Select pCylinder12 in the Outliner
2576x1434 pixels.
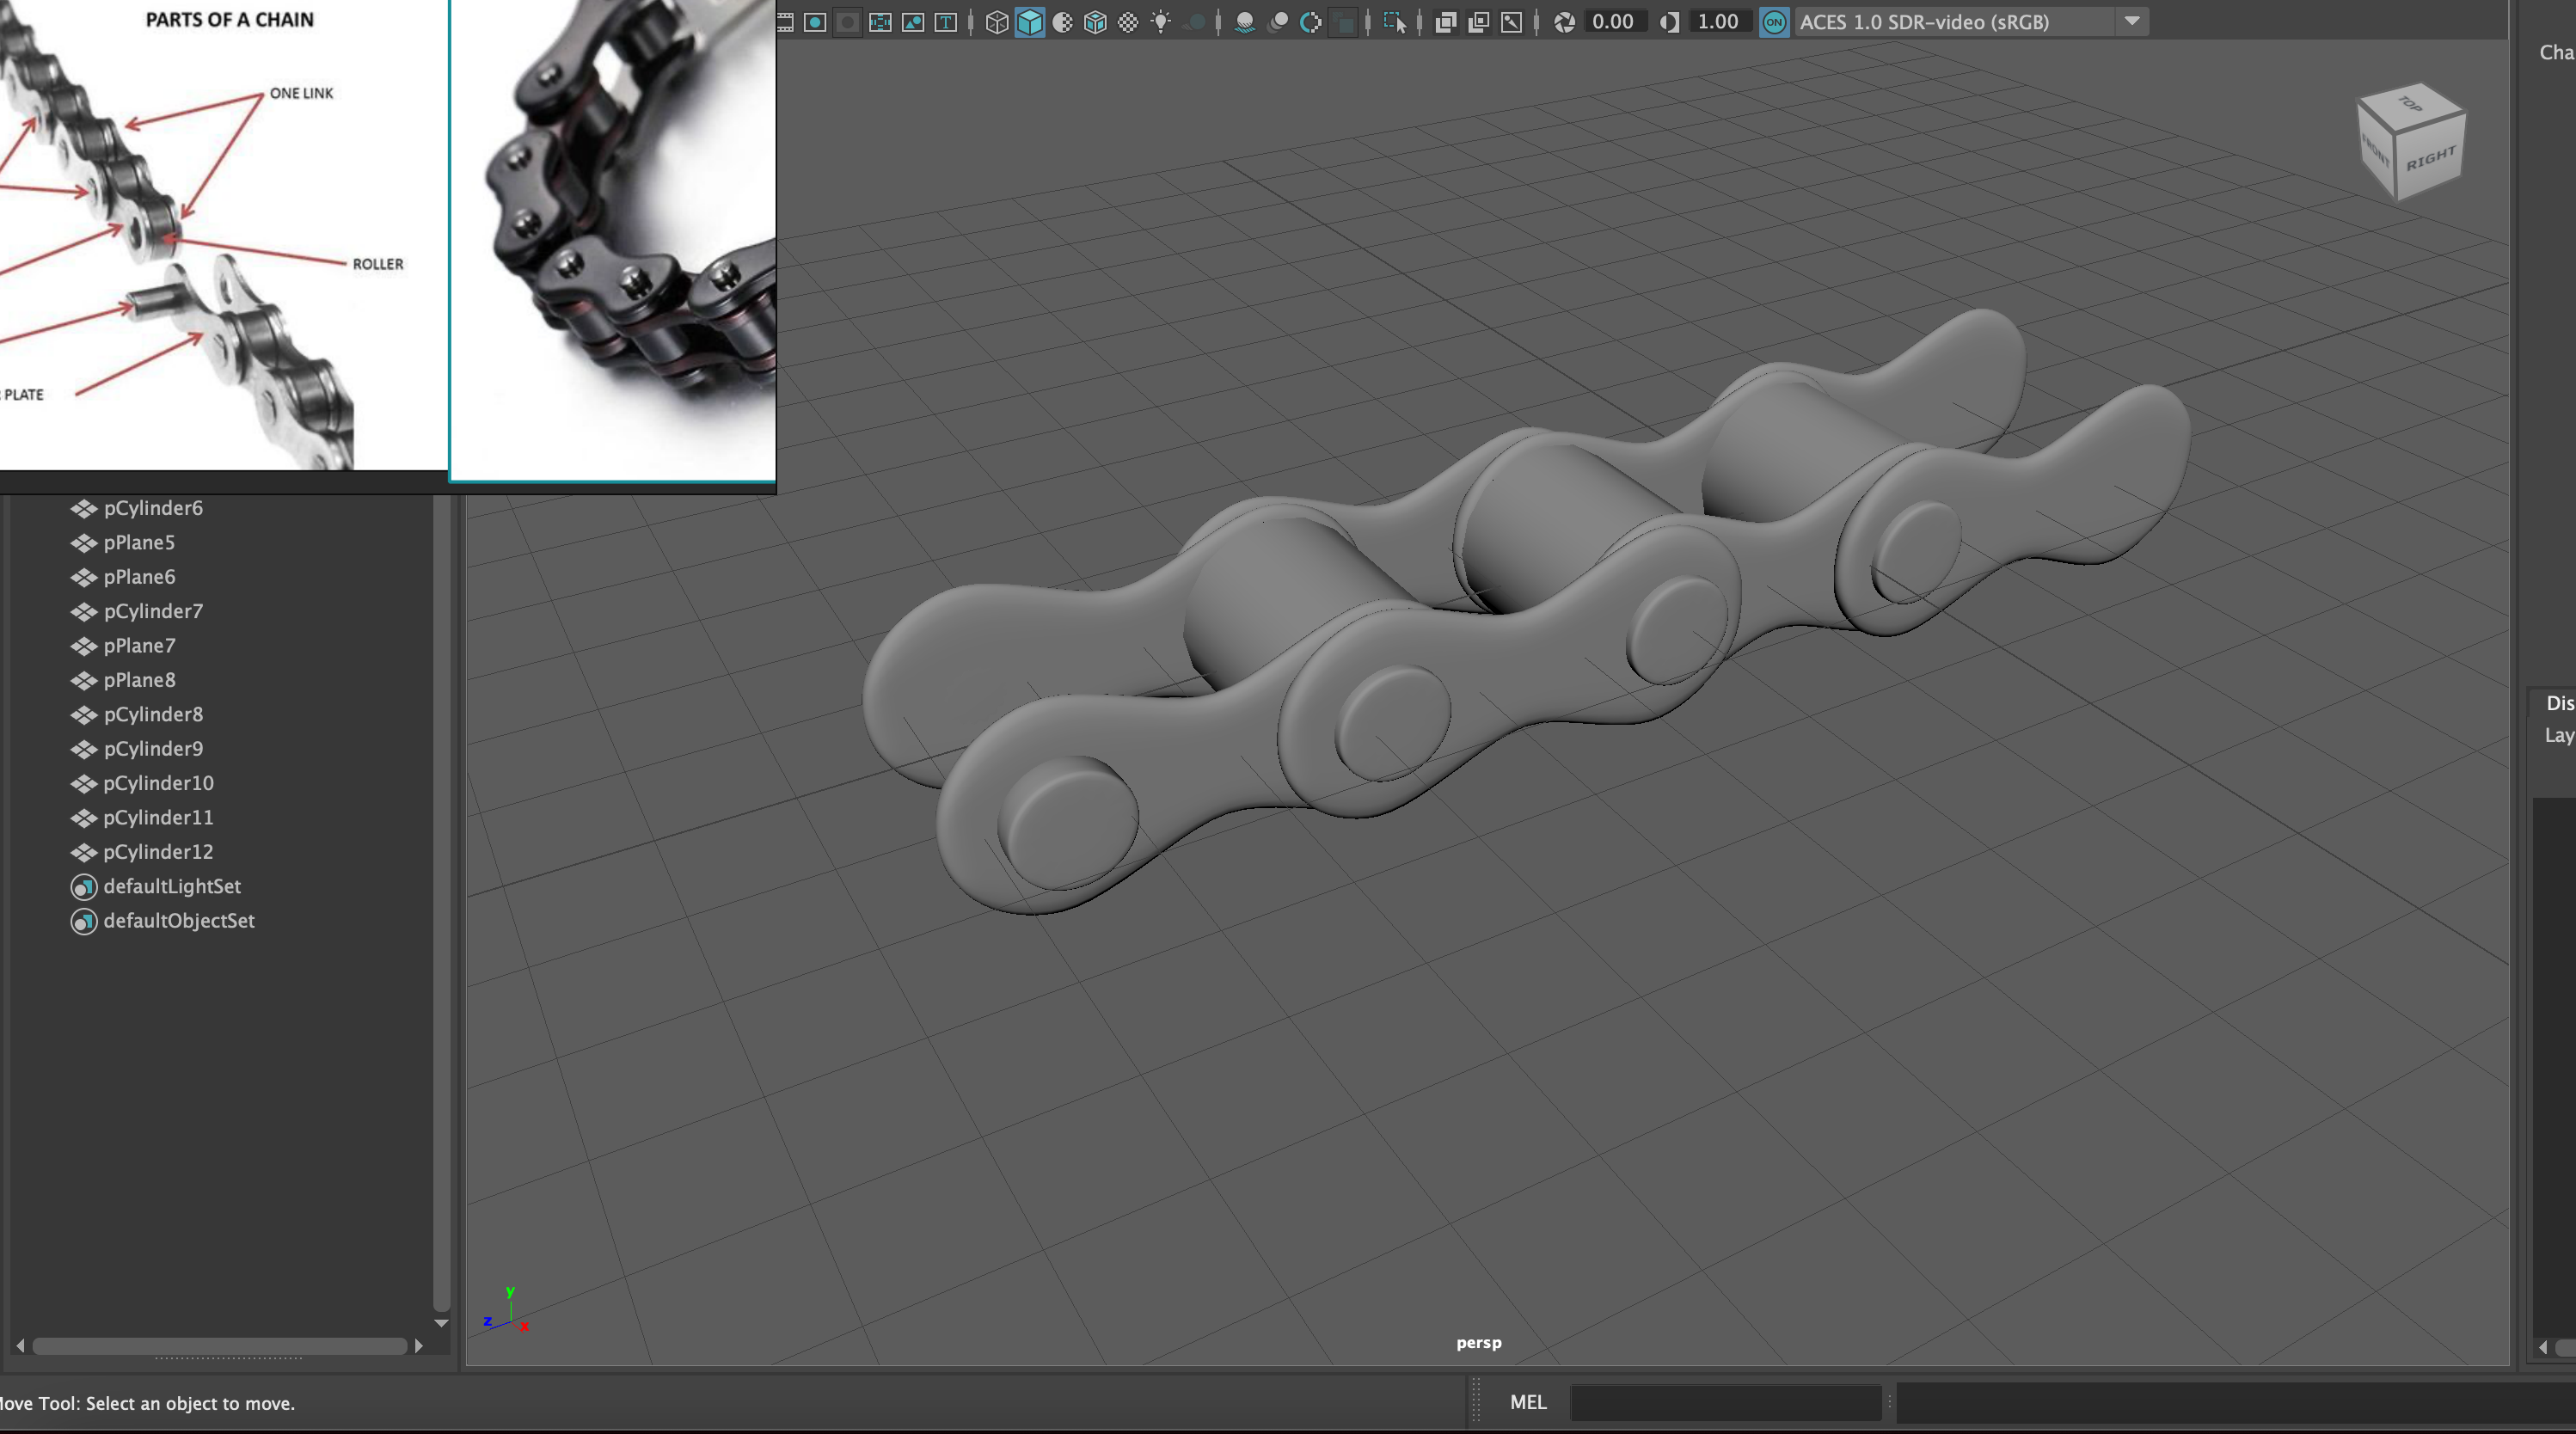158,852
